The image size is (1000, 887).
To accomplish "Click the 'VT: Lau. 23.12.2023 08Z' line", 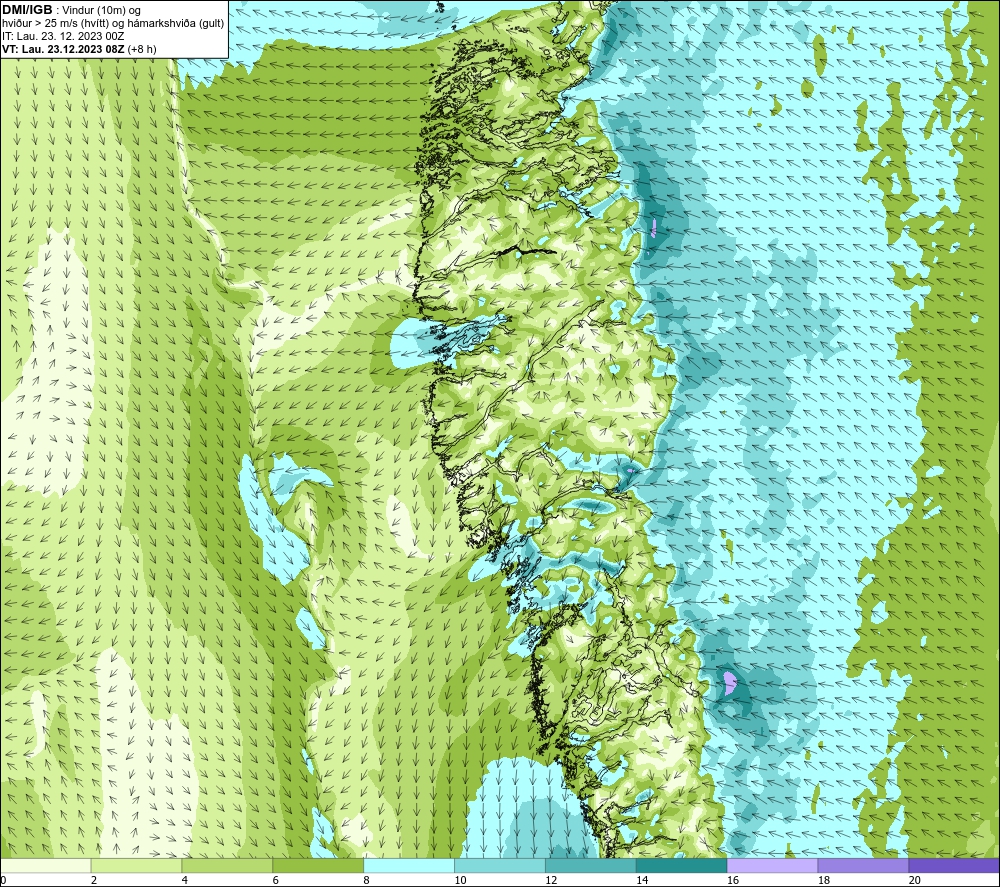I will point(63,49).
